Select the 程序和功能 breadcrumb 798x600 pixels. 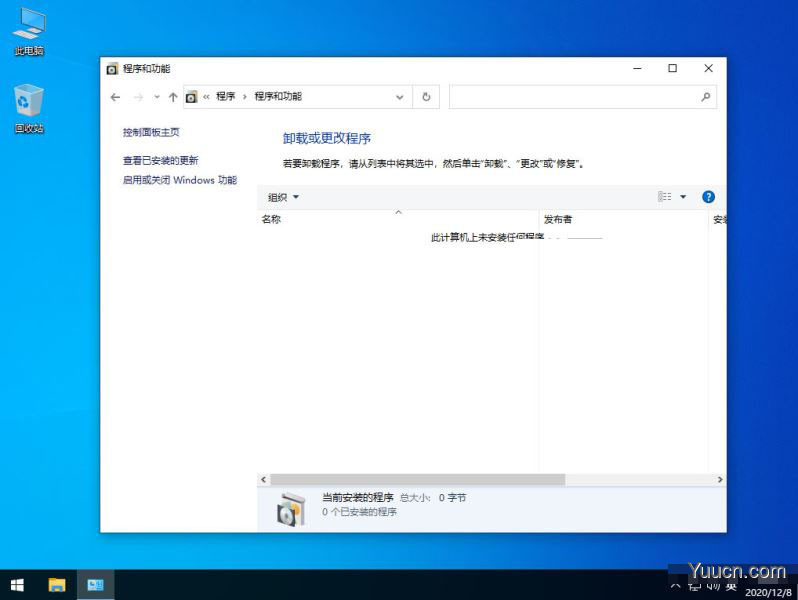pyautogui.click(x=278, y=97)
